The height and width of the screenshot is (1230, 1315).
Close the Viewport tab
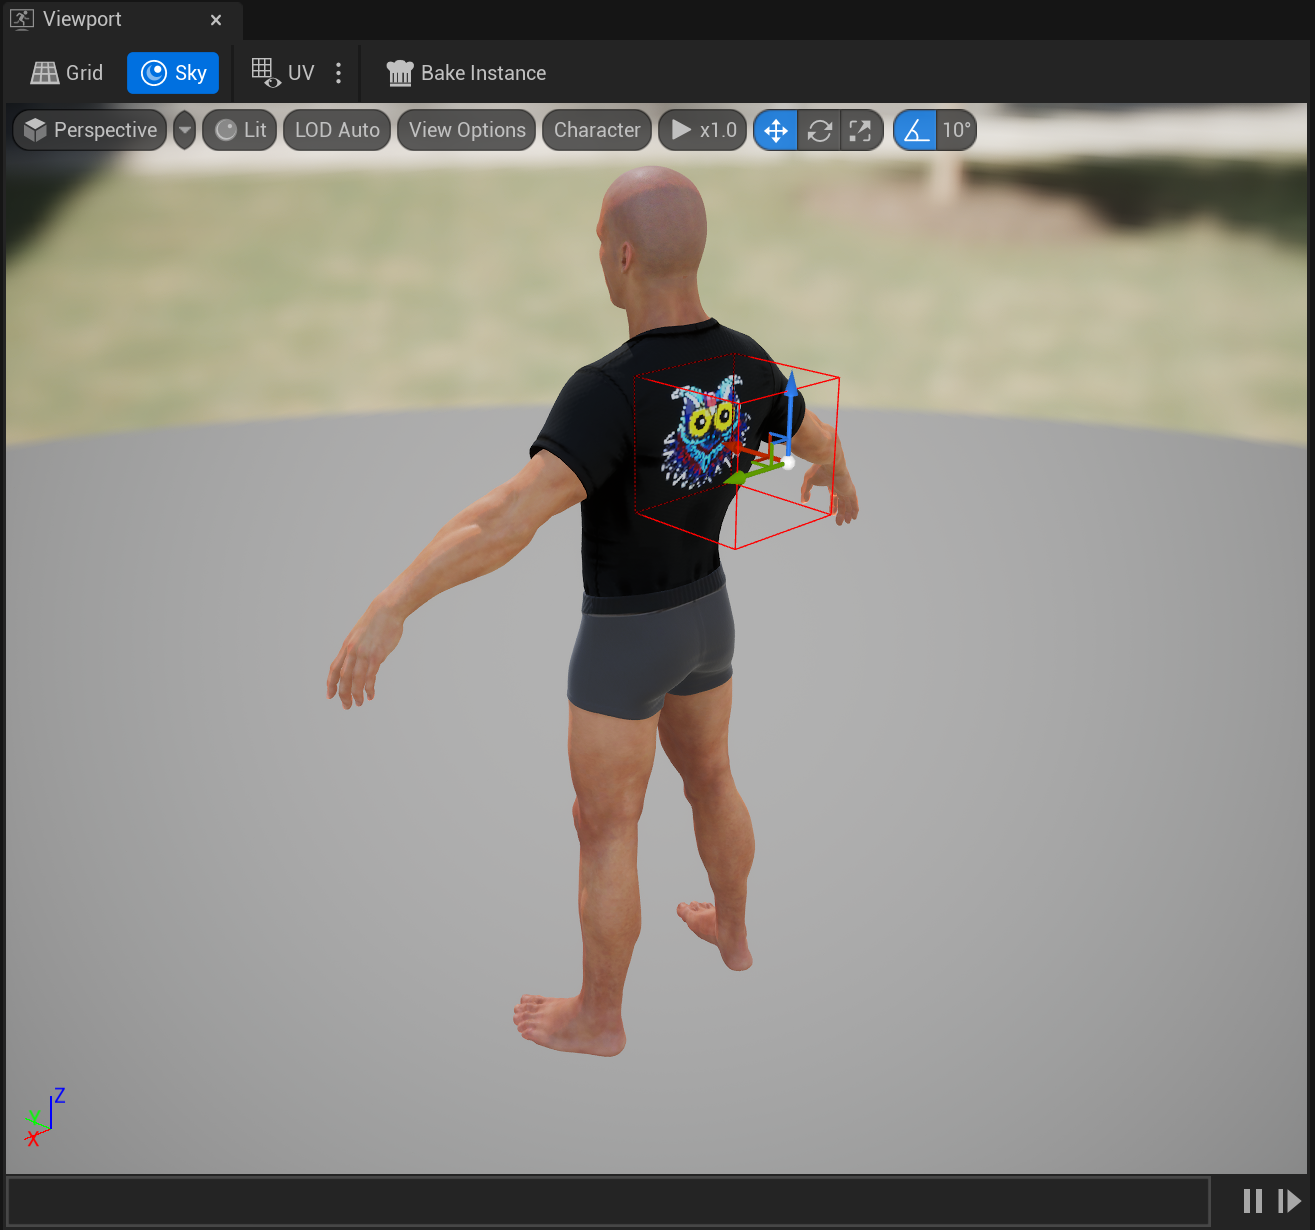click(216, 20)
